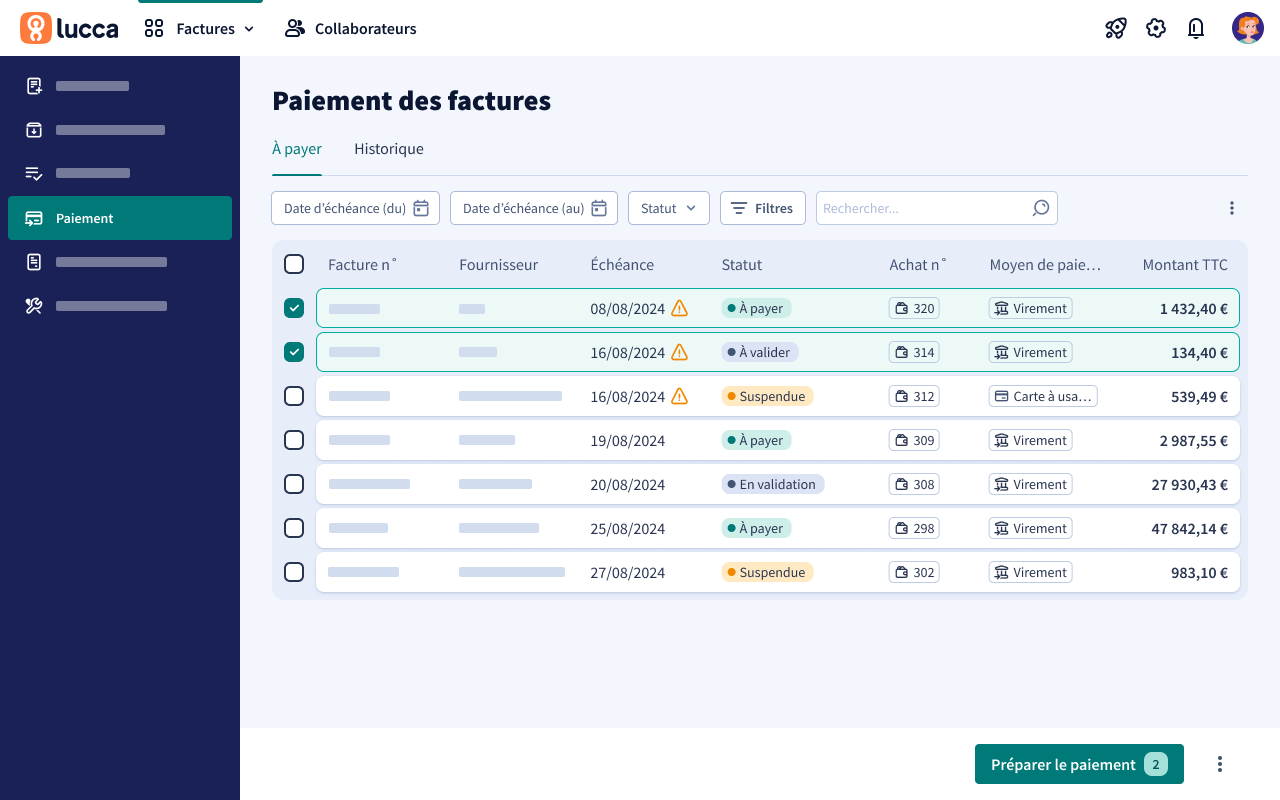Open notifications bell
The width and height of the screenshot is (1280, 800).
(x=1196, y=28)
